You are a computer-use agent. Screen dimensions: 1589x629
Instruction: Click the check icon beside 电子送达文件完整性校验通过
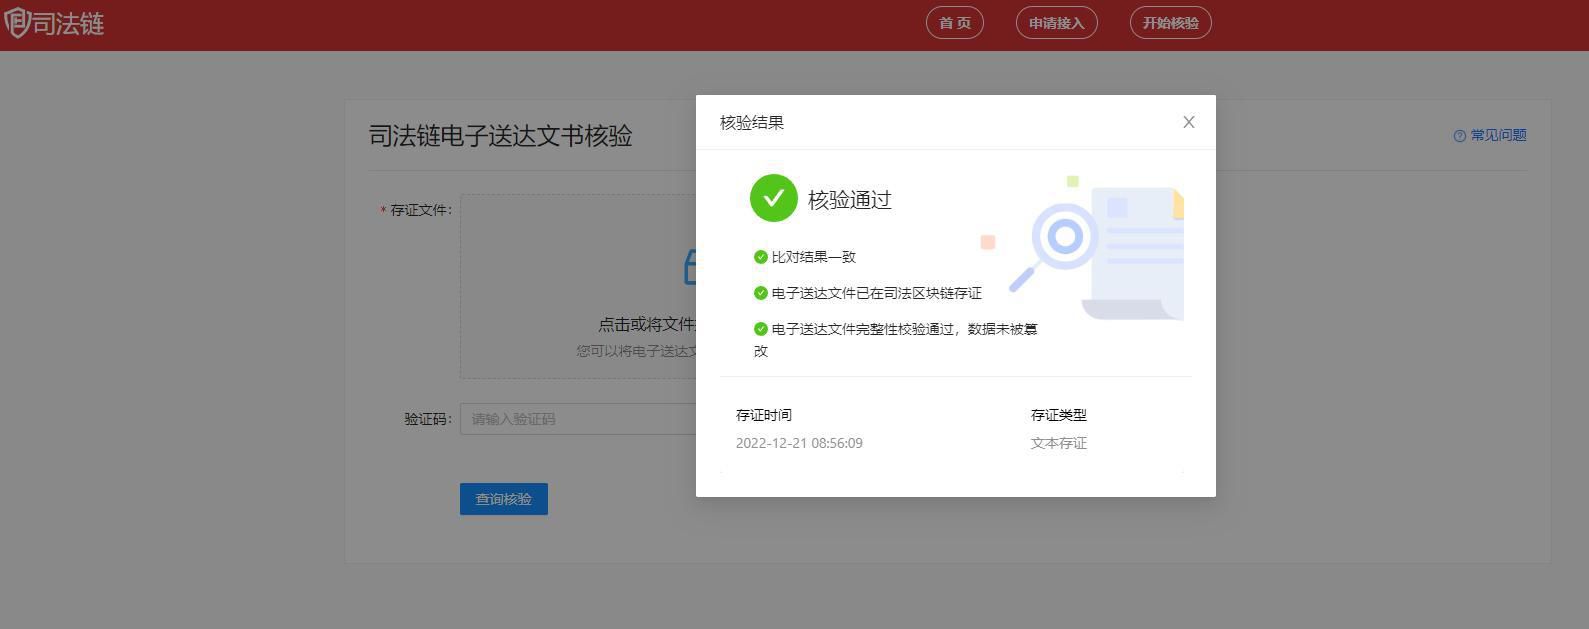click(x=760, y=329)
